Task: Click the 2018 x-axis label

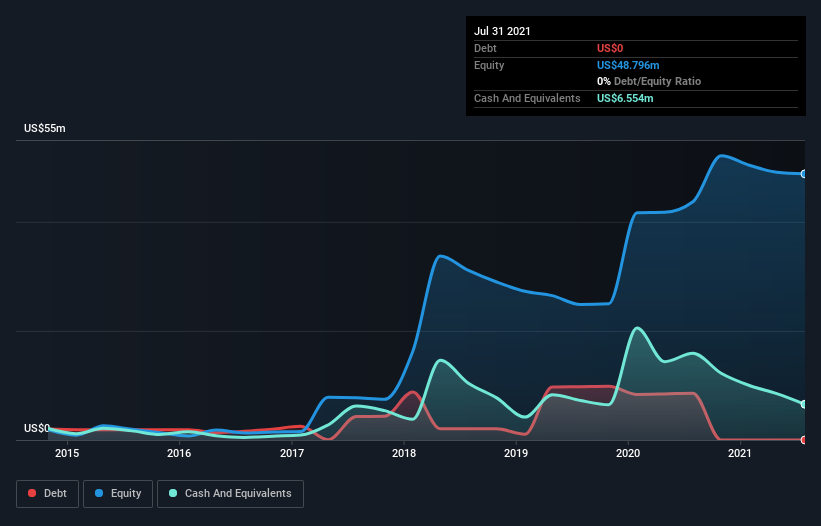Action: (x=404, y=453)
